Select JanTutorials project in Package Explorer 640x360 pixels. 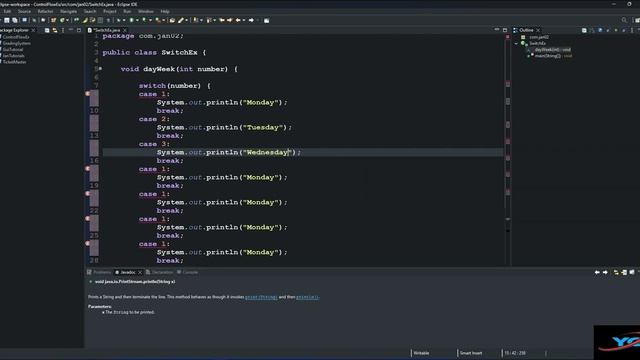[x=13, y=56]
